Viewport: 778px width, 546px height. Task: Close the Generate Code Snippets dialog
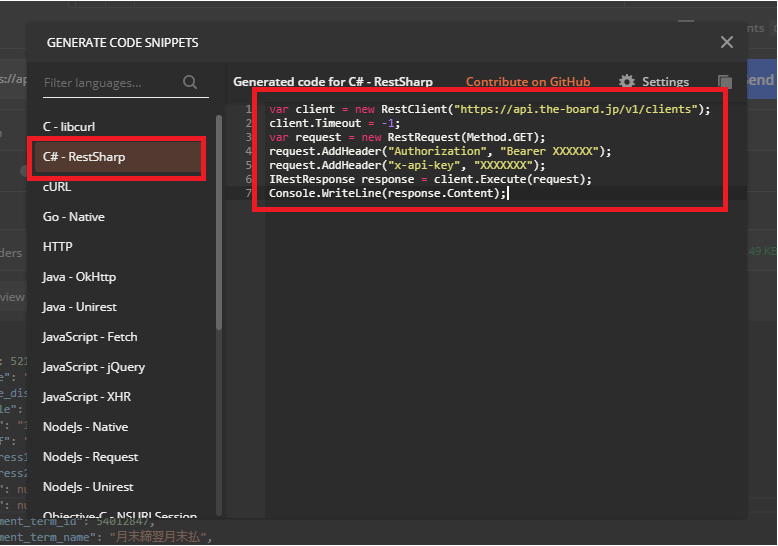727,42
